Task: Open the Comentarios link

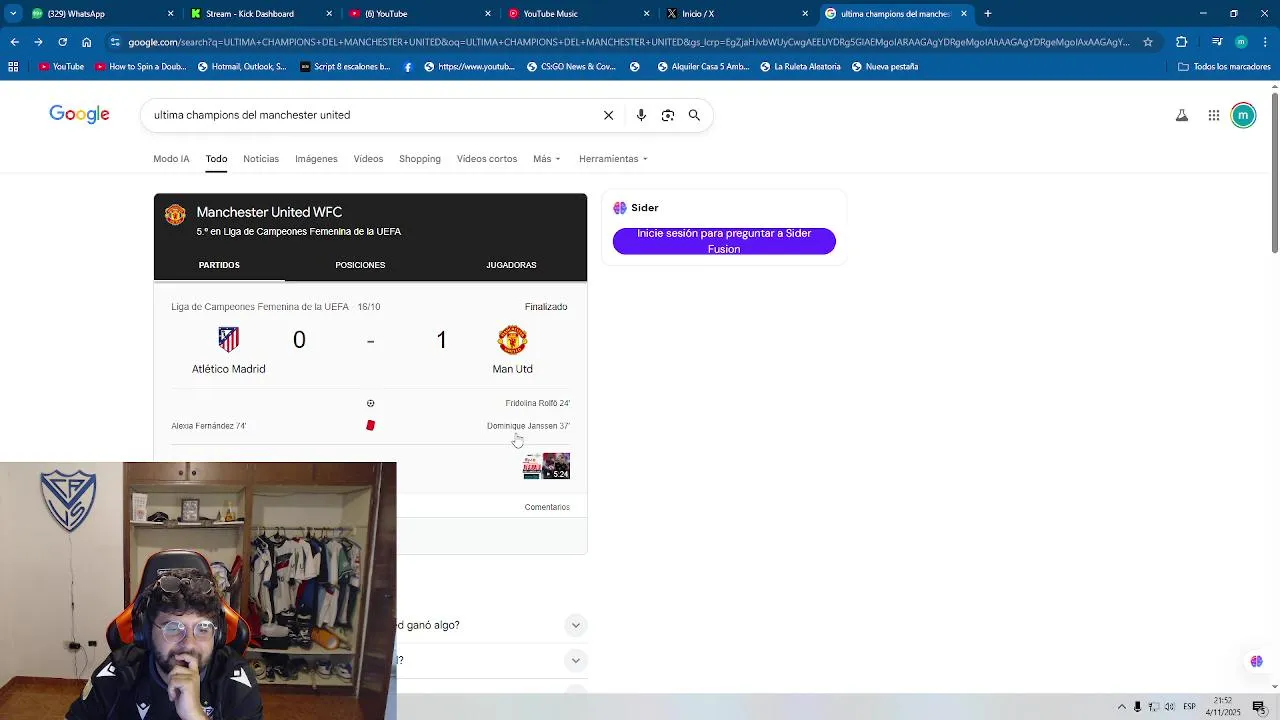Action: click(x=547, y=507)
